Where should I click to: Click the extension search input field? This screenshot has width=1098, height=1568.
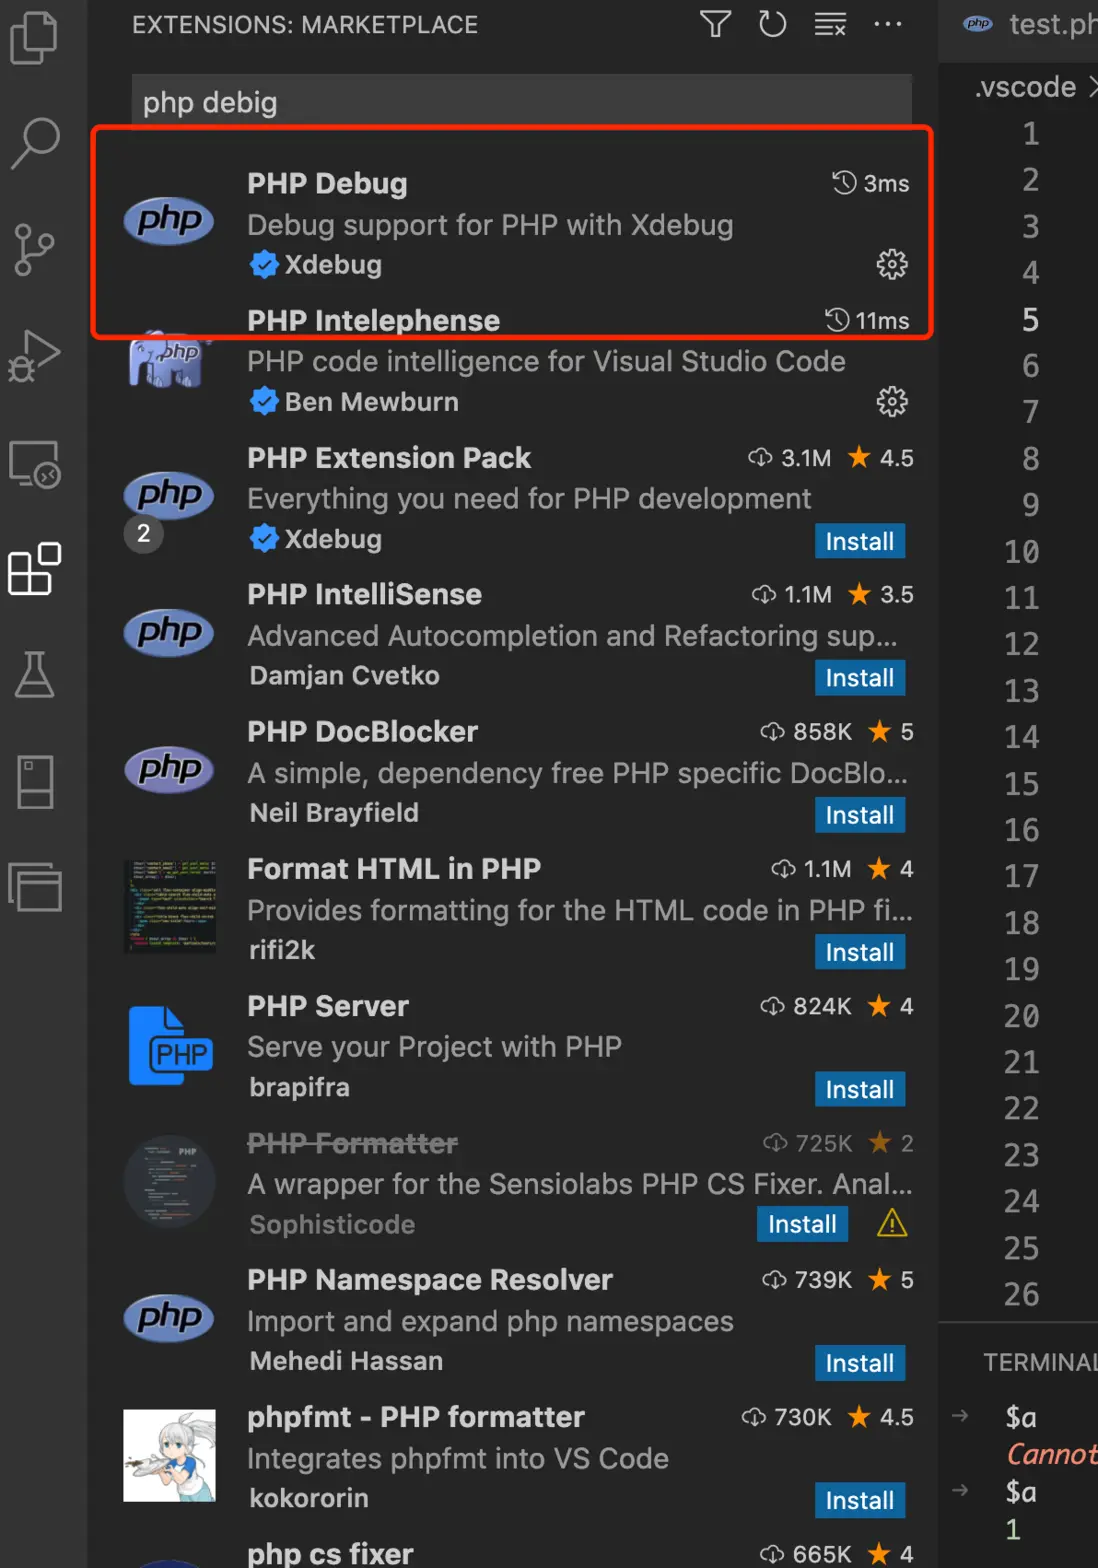520,102
